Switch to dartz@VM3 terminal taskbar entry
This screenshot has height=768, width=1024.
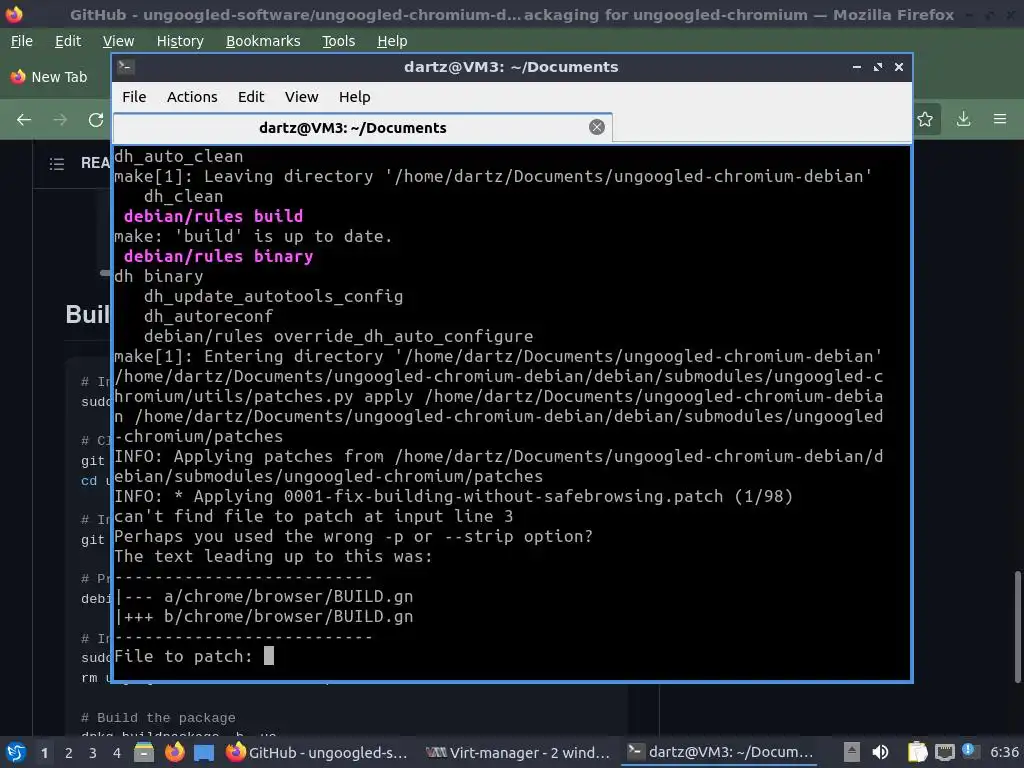pos(720,752)
